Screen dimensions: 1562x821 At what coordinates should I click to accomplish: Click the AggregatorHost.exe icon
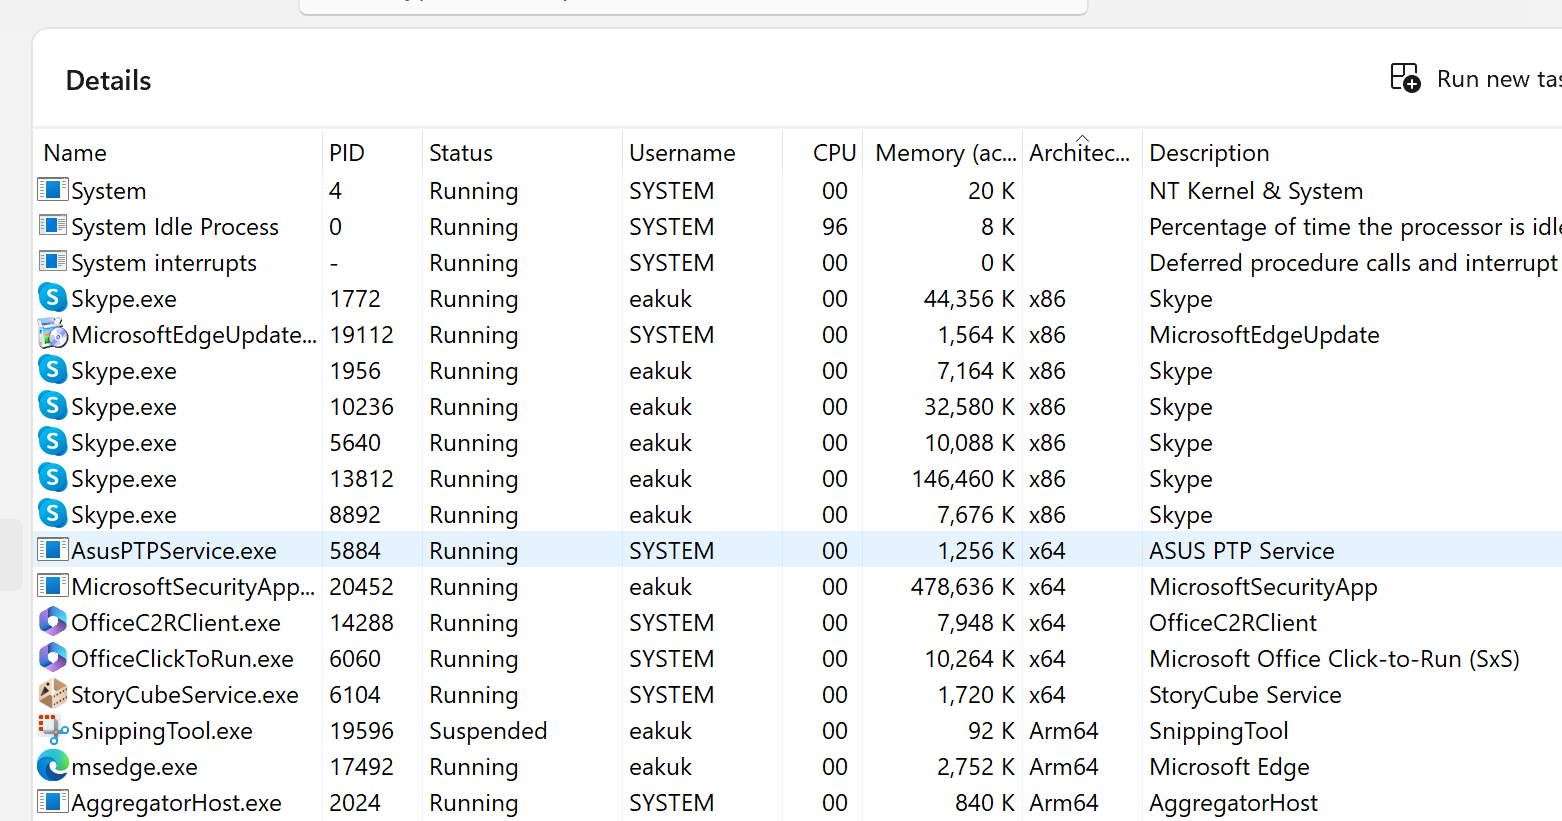click(53, 801)
